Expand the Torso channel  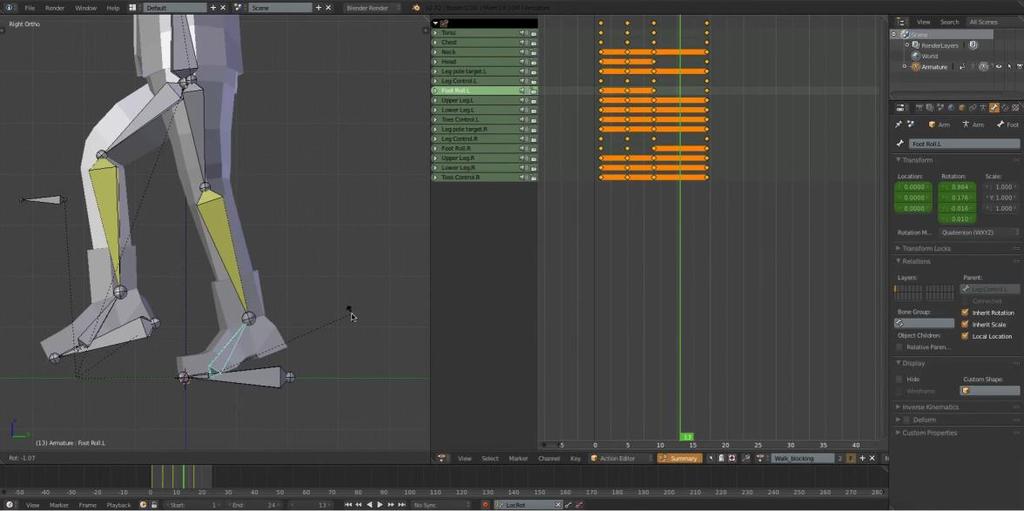tap(436, 33)
